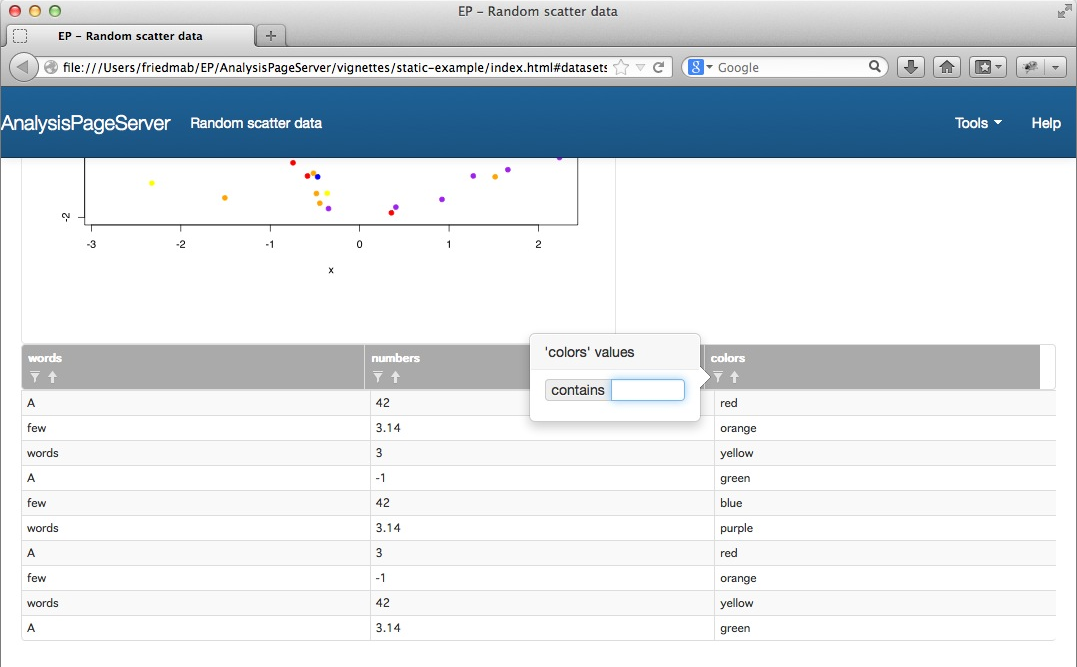
Task: Click the colors column filter icon
Action: pyautogui.click(x=717, y=377)
